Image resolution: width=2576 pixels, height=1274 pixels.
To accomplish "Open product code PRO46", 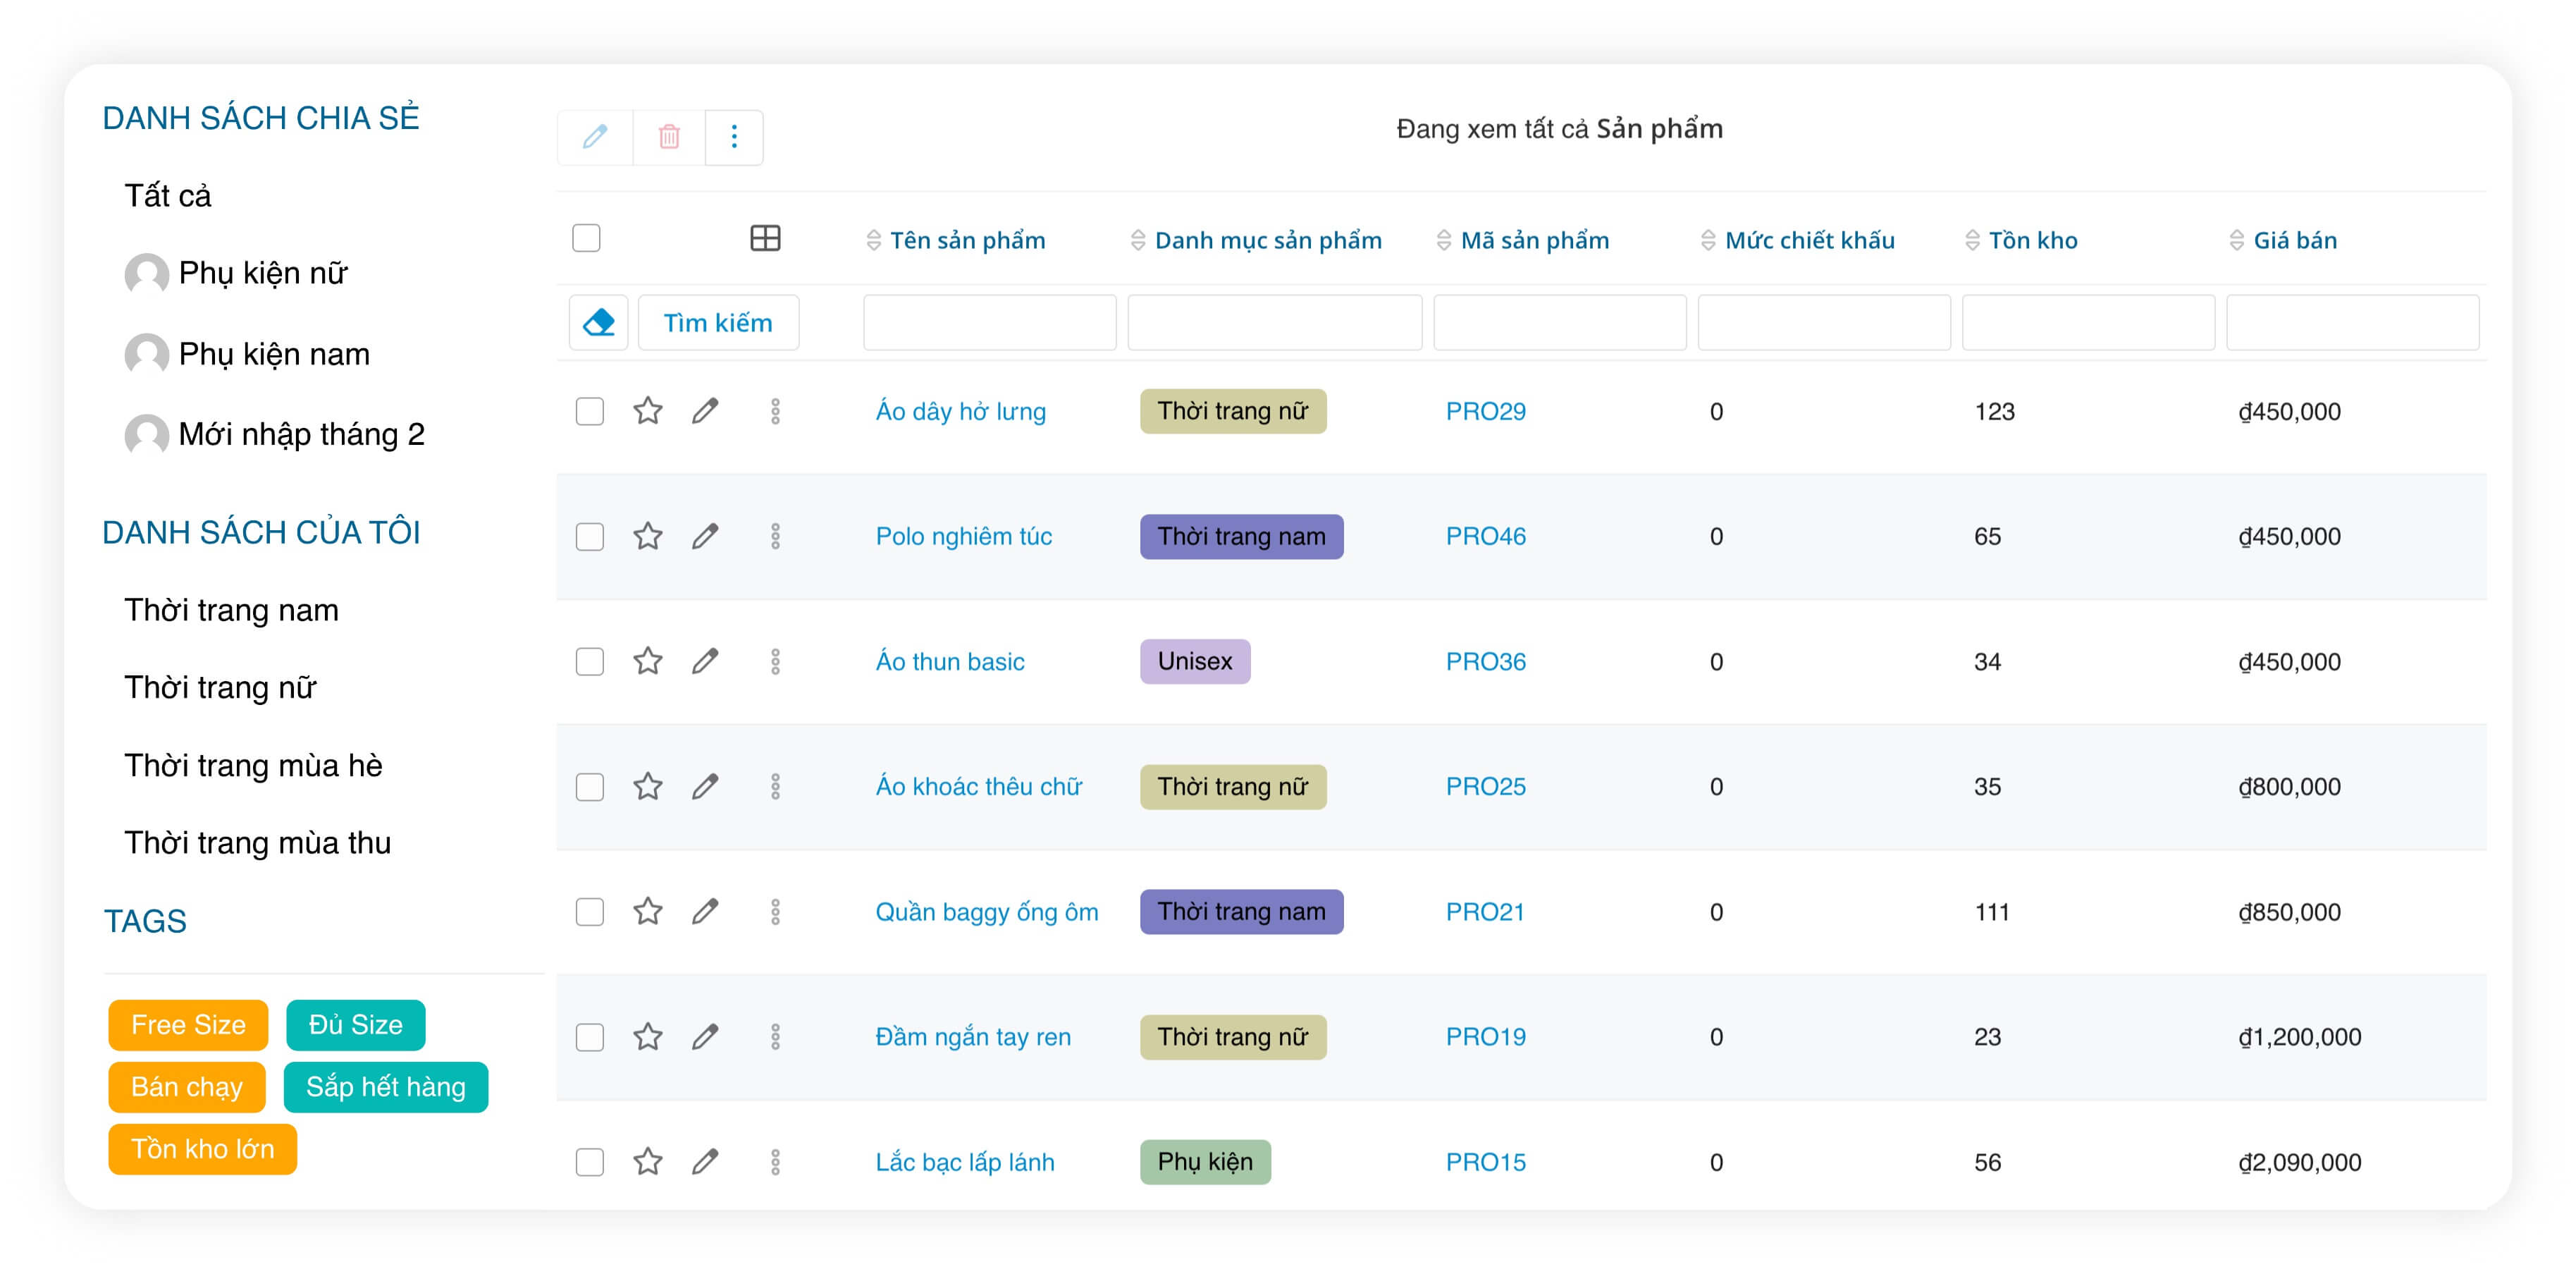I will pyautogui.click(x=1485, y=536).
